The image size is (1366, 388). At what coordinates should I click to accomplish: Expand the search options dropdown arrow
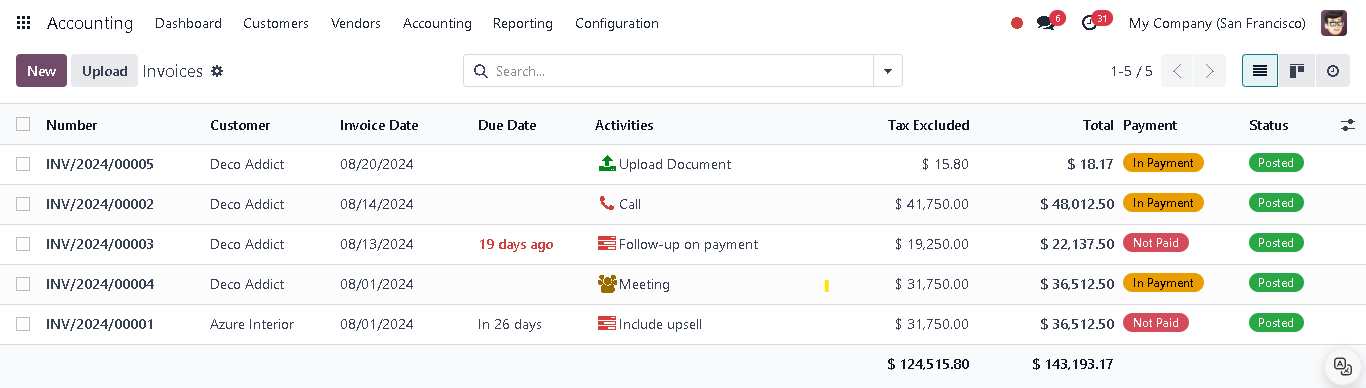pyautogui.click(x=887, y=71)
